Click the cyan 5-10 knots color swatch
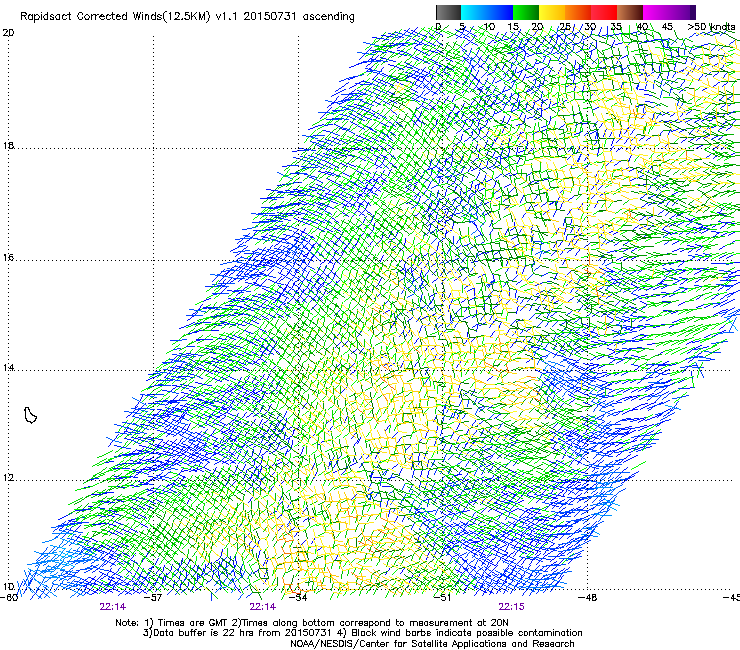The image size is (740, 650). point(474,12)
